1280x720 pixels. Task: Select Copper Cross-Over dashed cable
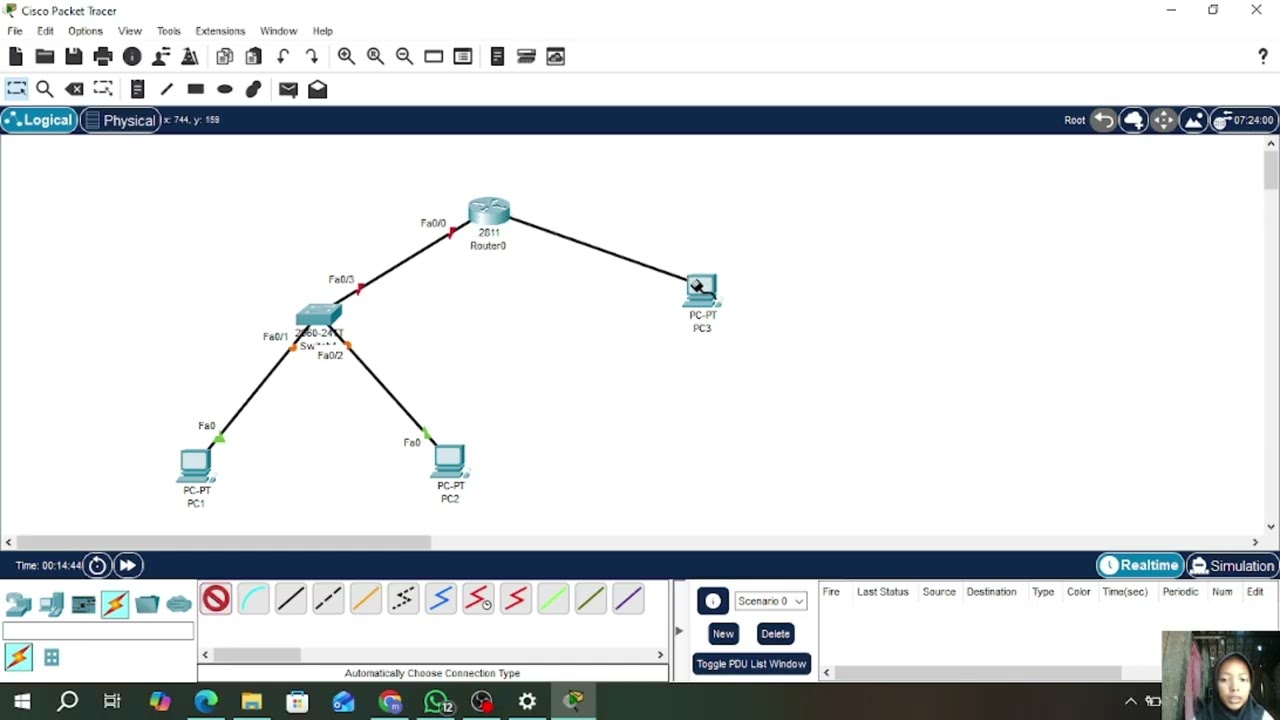(328, 600)
